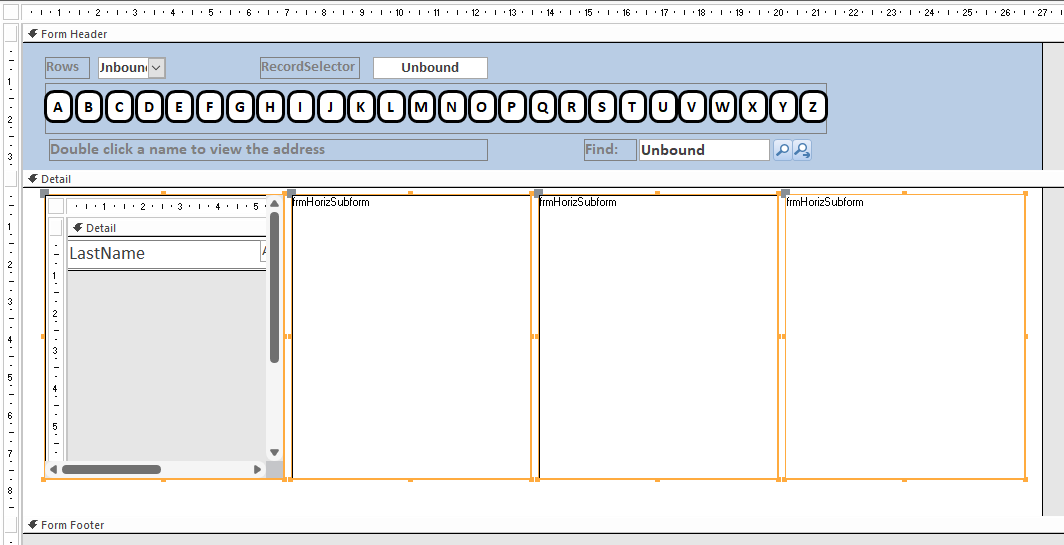Viewport: 1064px width, 545px height.
Task: Click the letter B button
Action: (x=89, y=107)
